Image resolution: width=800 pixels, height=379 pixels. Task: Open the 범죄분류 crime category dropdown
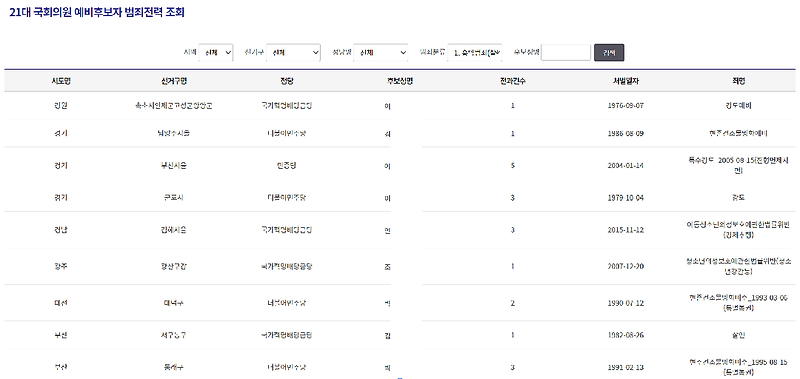point(475,53)
